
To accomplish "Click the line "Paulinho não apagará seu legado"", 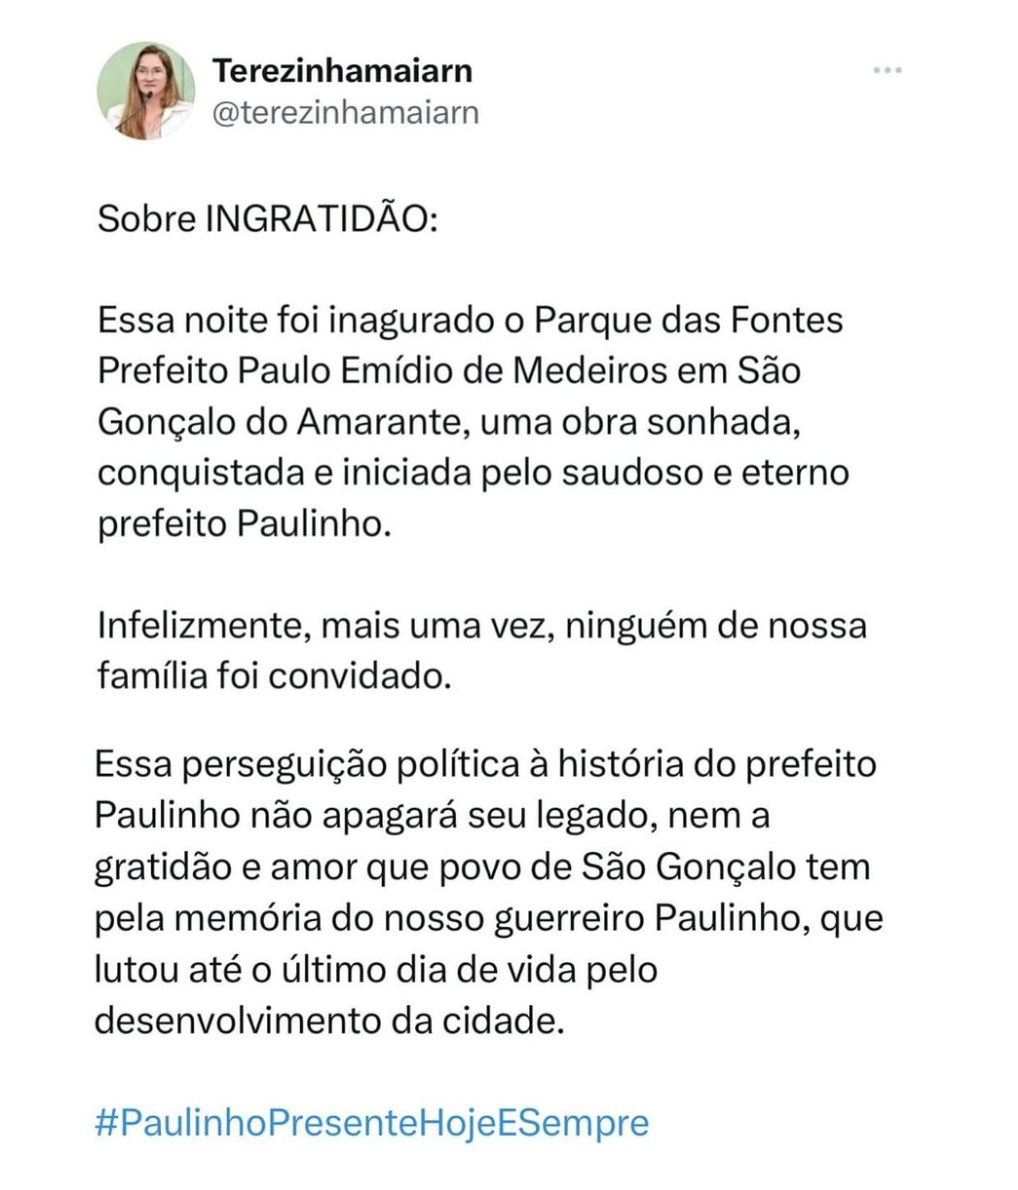I will pos(432,816).
